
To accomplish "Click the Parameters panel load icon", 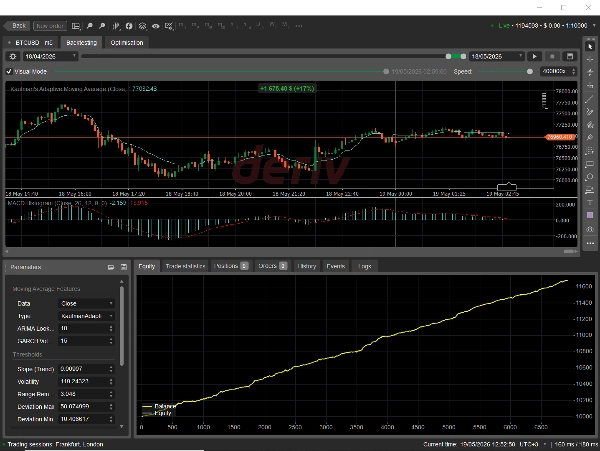I will tap(111, 267).
